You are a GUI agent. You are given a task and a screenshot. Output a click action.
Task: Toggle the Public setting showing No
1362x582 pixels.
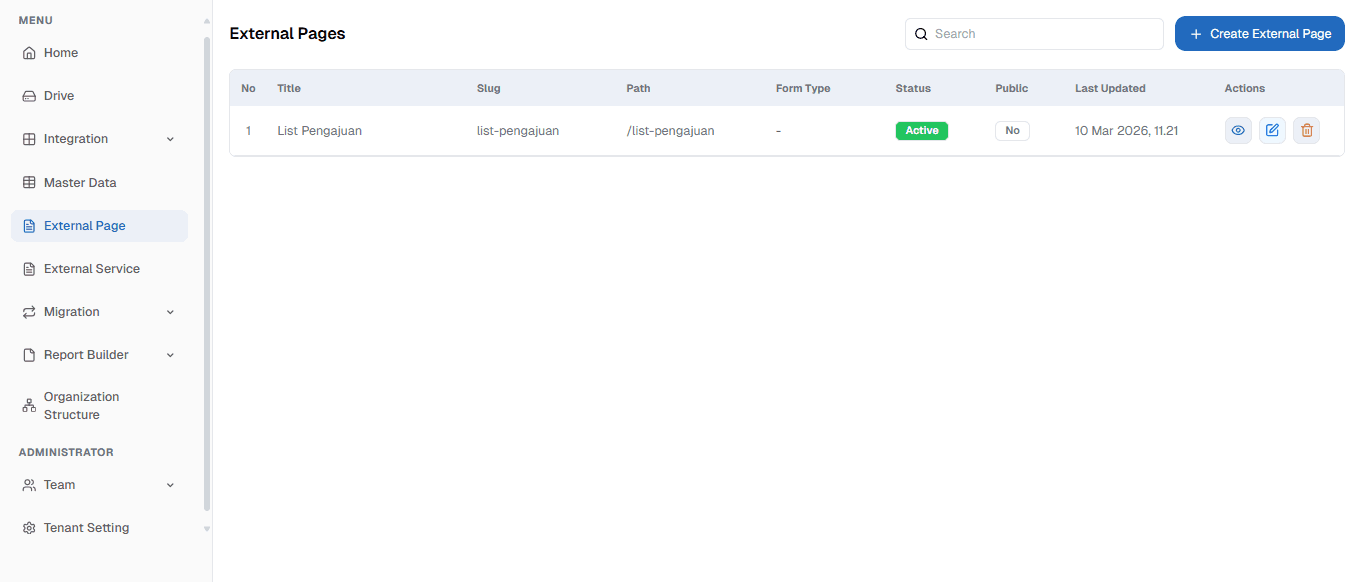click(1012, 130)
